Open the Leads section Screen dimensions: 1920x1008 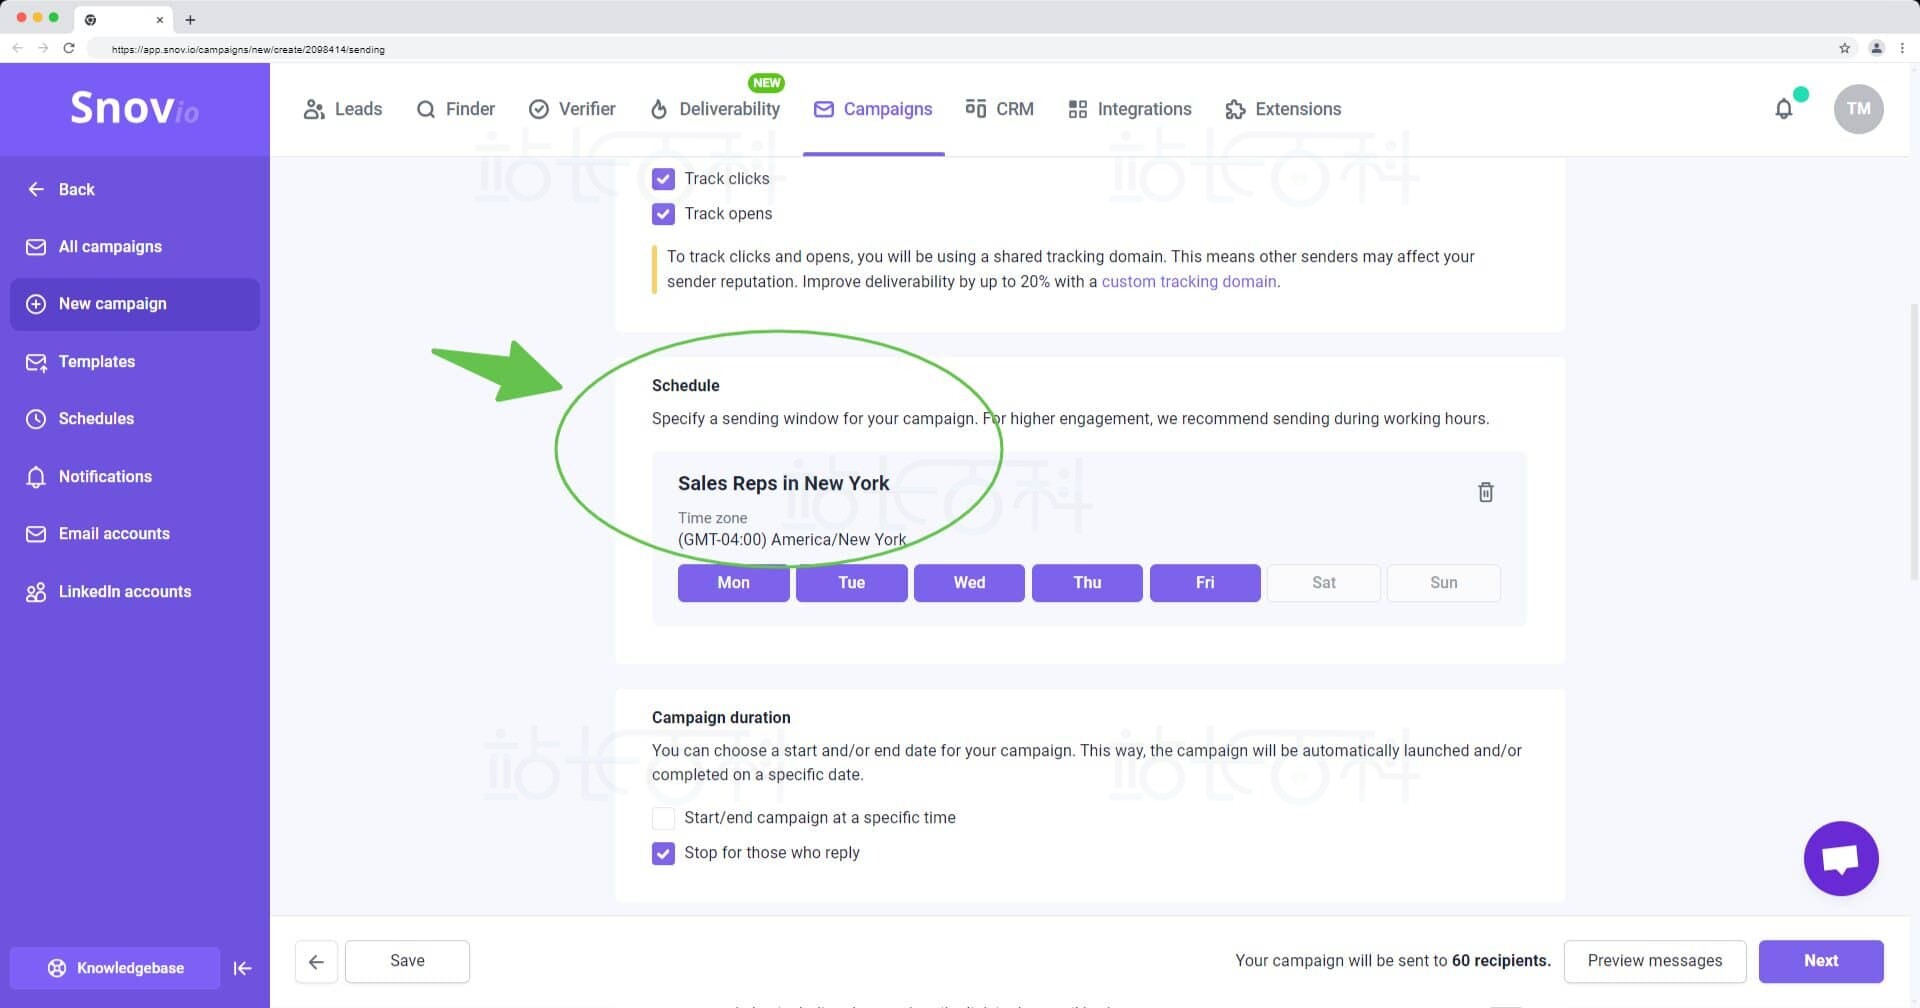pyautogui.click(x=343, y=109)
